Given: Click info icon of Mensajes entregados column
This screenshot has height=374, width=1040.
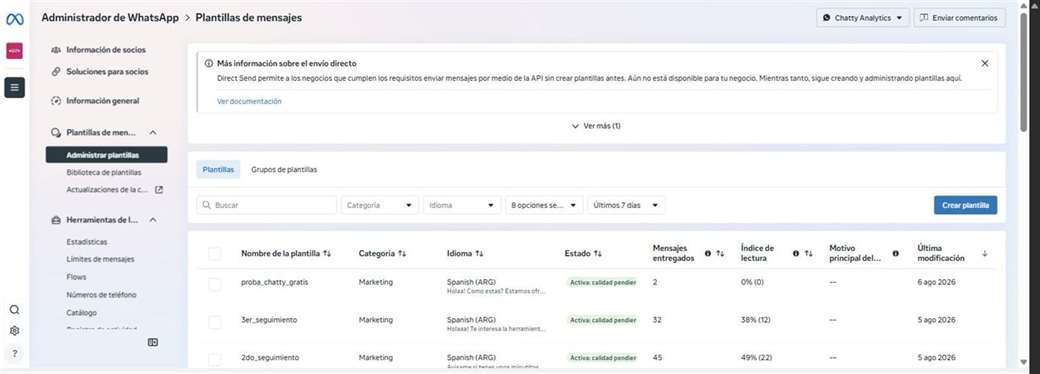Looking at the screenshot, I should click(708, 253).
